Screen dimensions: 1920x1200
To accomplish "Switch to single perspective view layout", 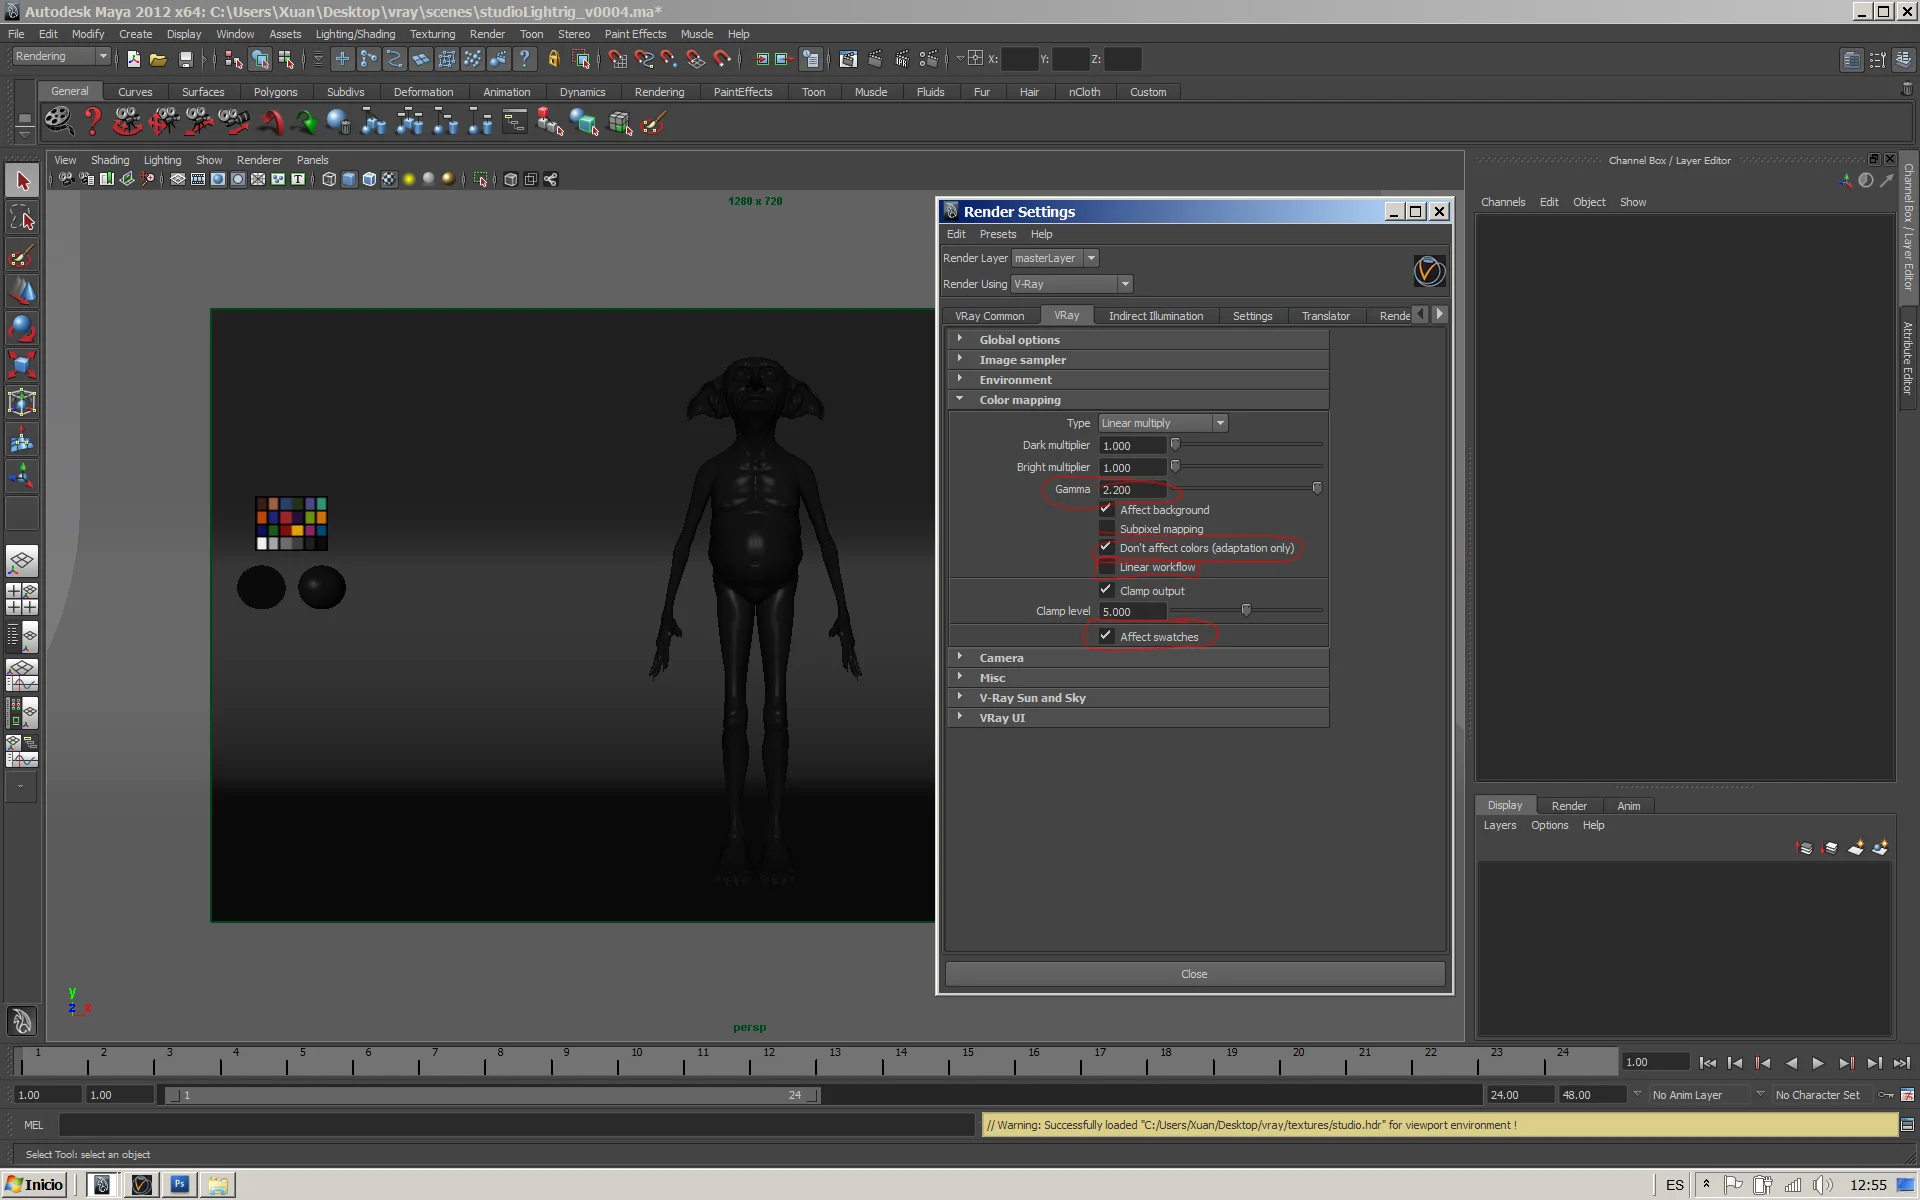I will [22, 561].
